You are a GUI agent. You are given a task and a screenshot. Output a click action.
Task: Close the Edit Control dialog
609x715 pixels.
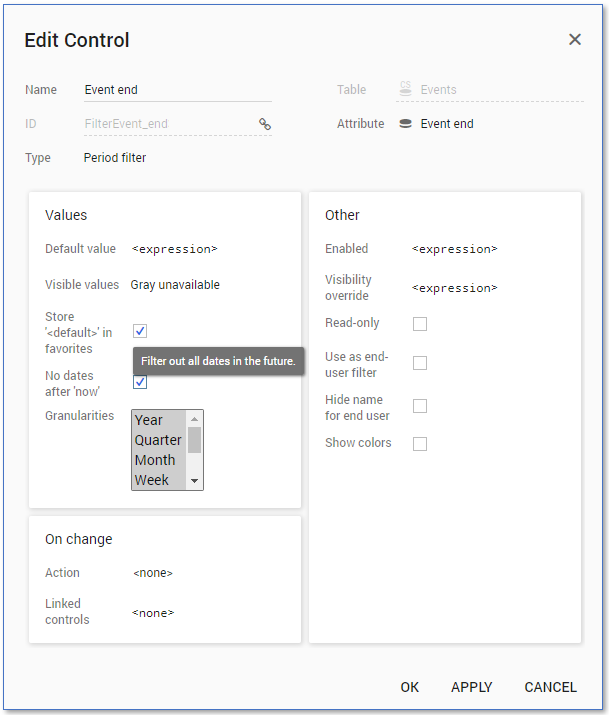[x=575, y=40]
